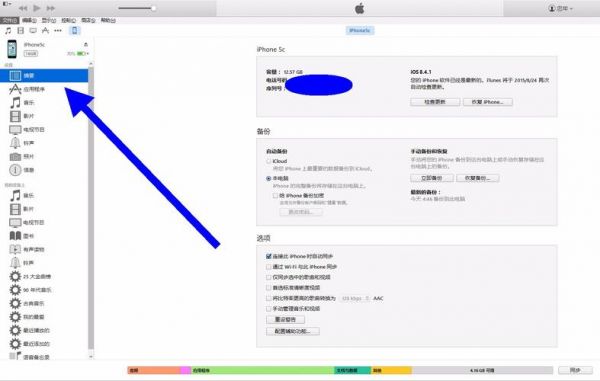Open the account dropdown at top right
This screenshot has width=600, height=381.
point(561,8)
